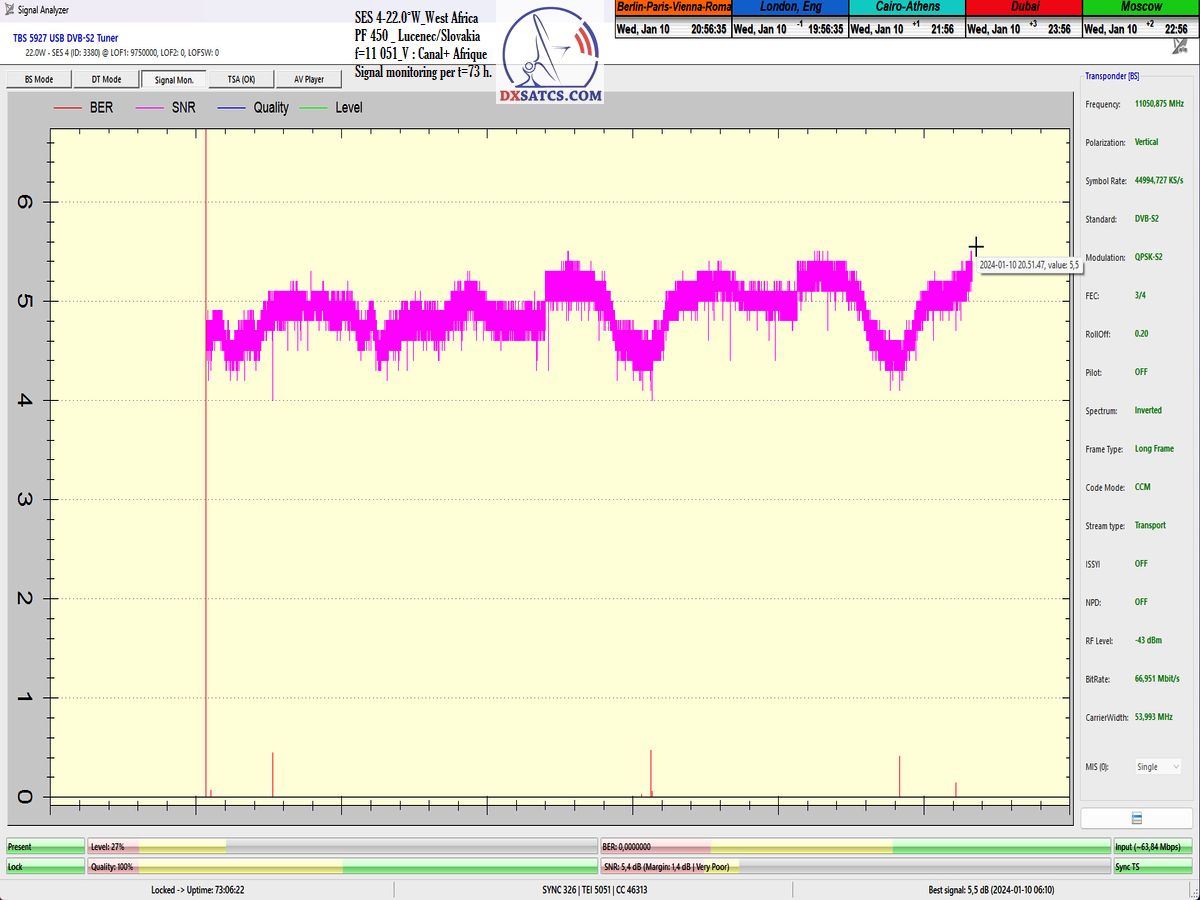This screenshot has height=900, width=1200.
Task: Click the Sync TS status indicator
Action: coord(1153,867)
